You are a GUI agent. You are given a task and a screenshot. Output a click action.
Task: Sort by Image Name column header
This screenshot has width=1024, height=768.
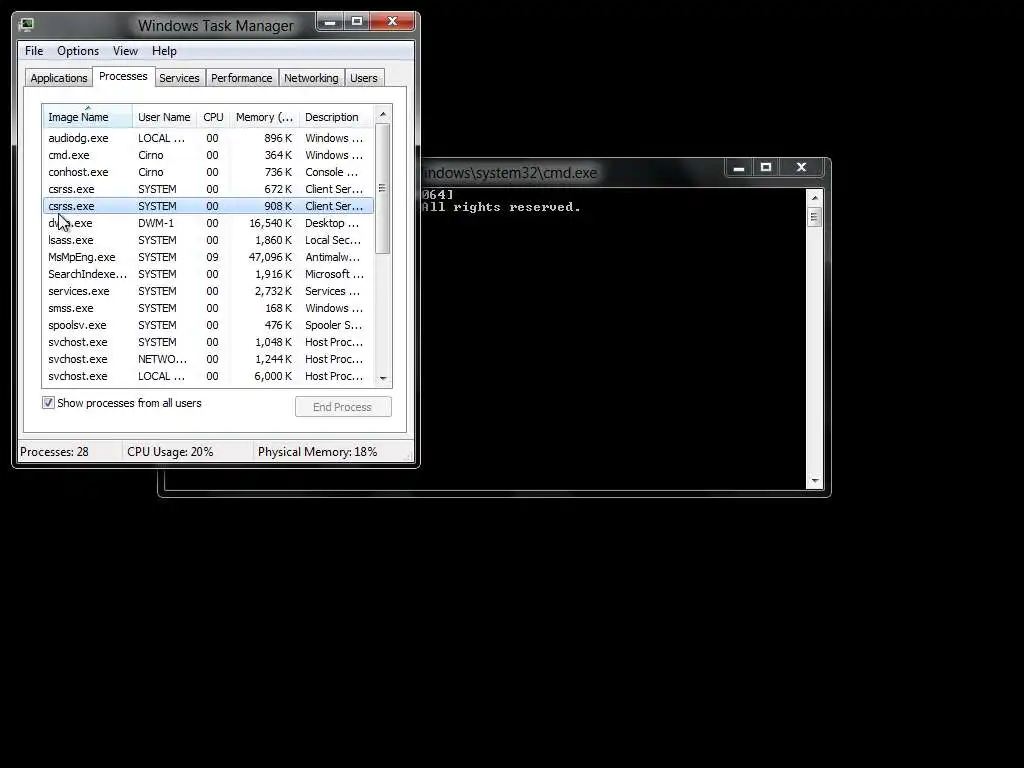(x=88, y=117)
